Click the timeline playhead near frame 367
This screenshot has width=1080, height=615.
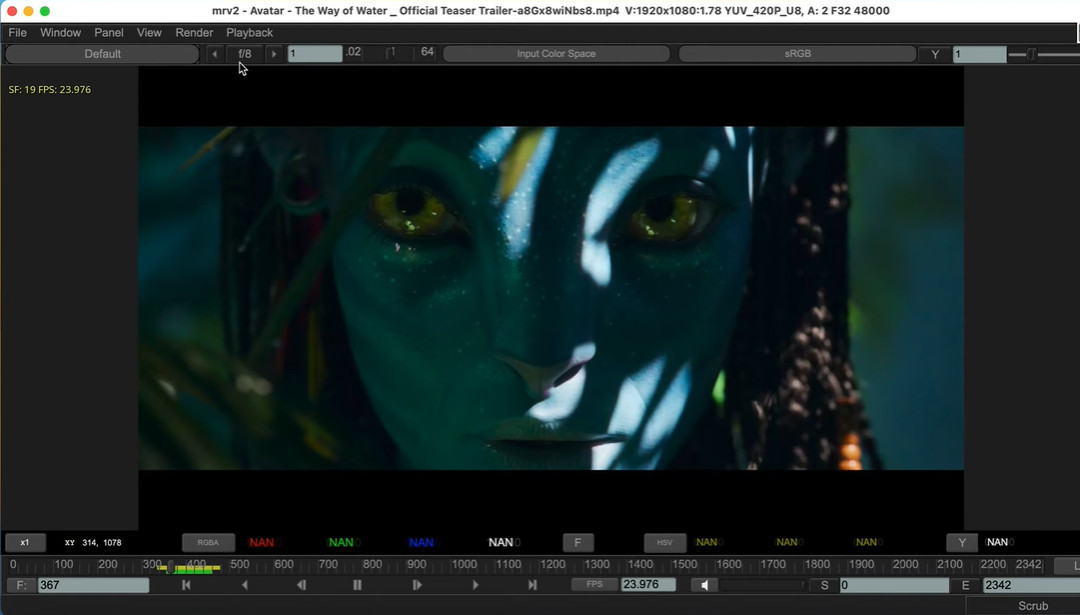171,567
